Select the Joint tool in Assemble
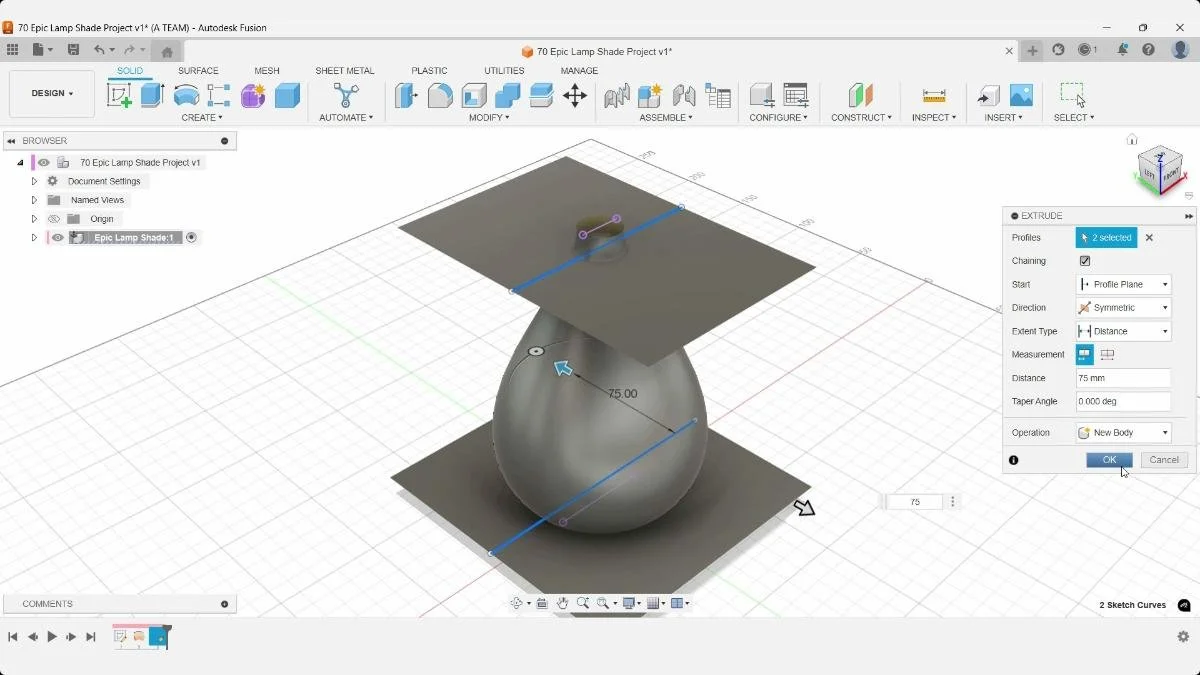This screenshot has height=675, width=1200. click(617, 95)
